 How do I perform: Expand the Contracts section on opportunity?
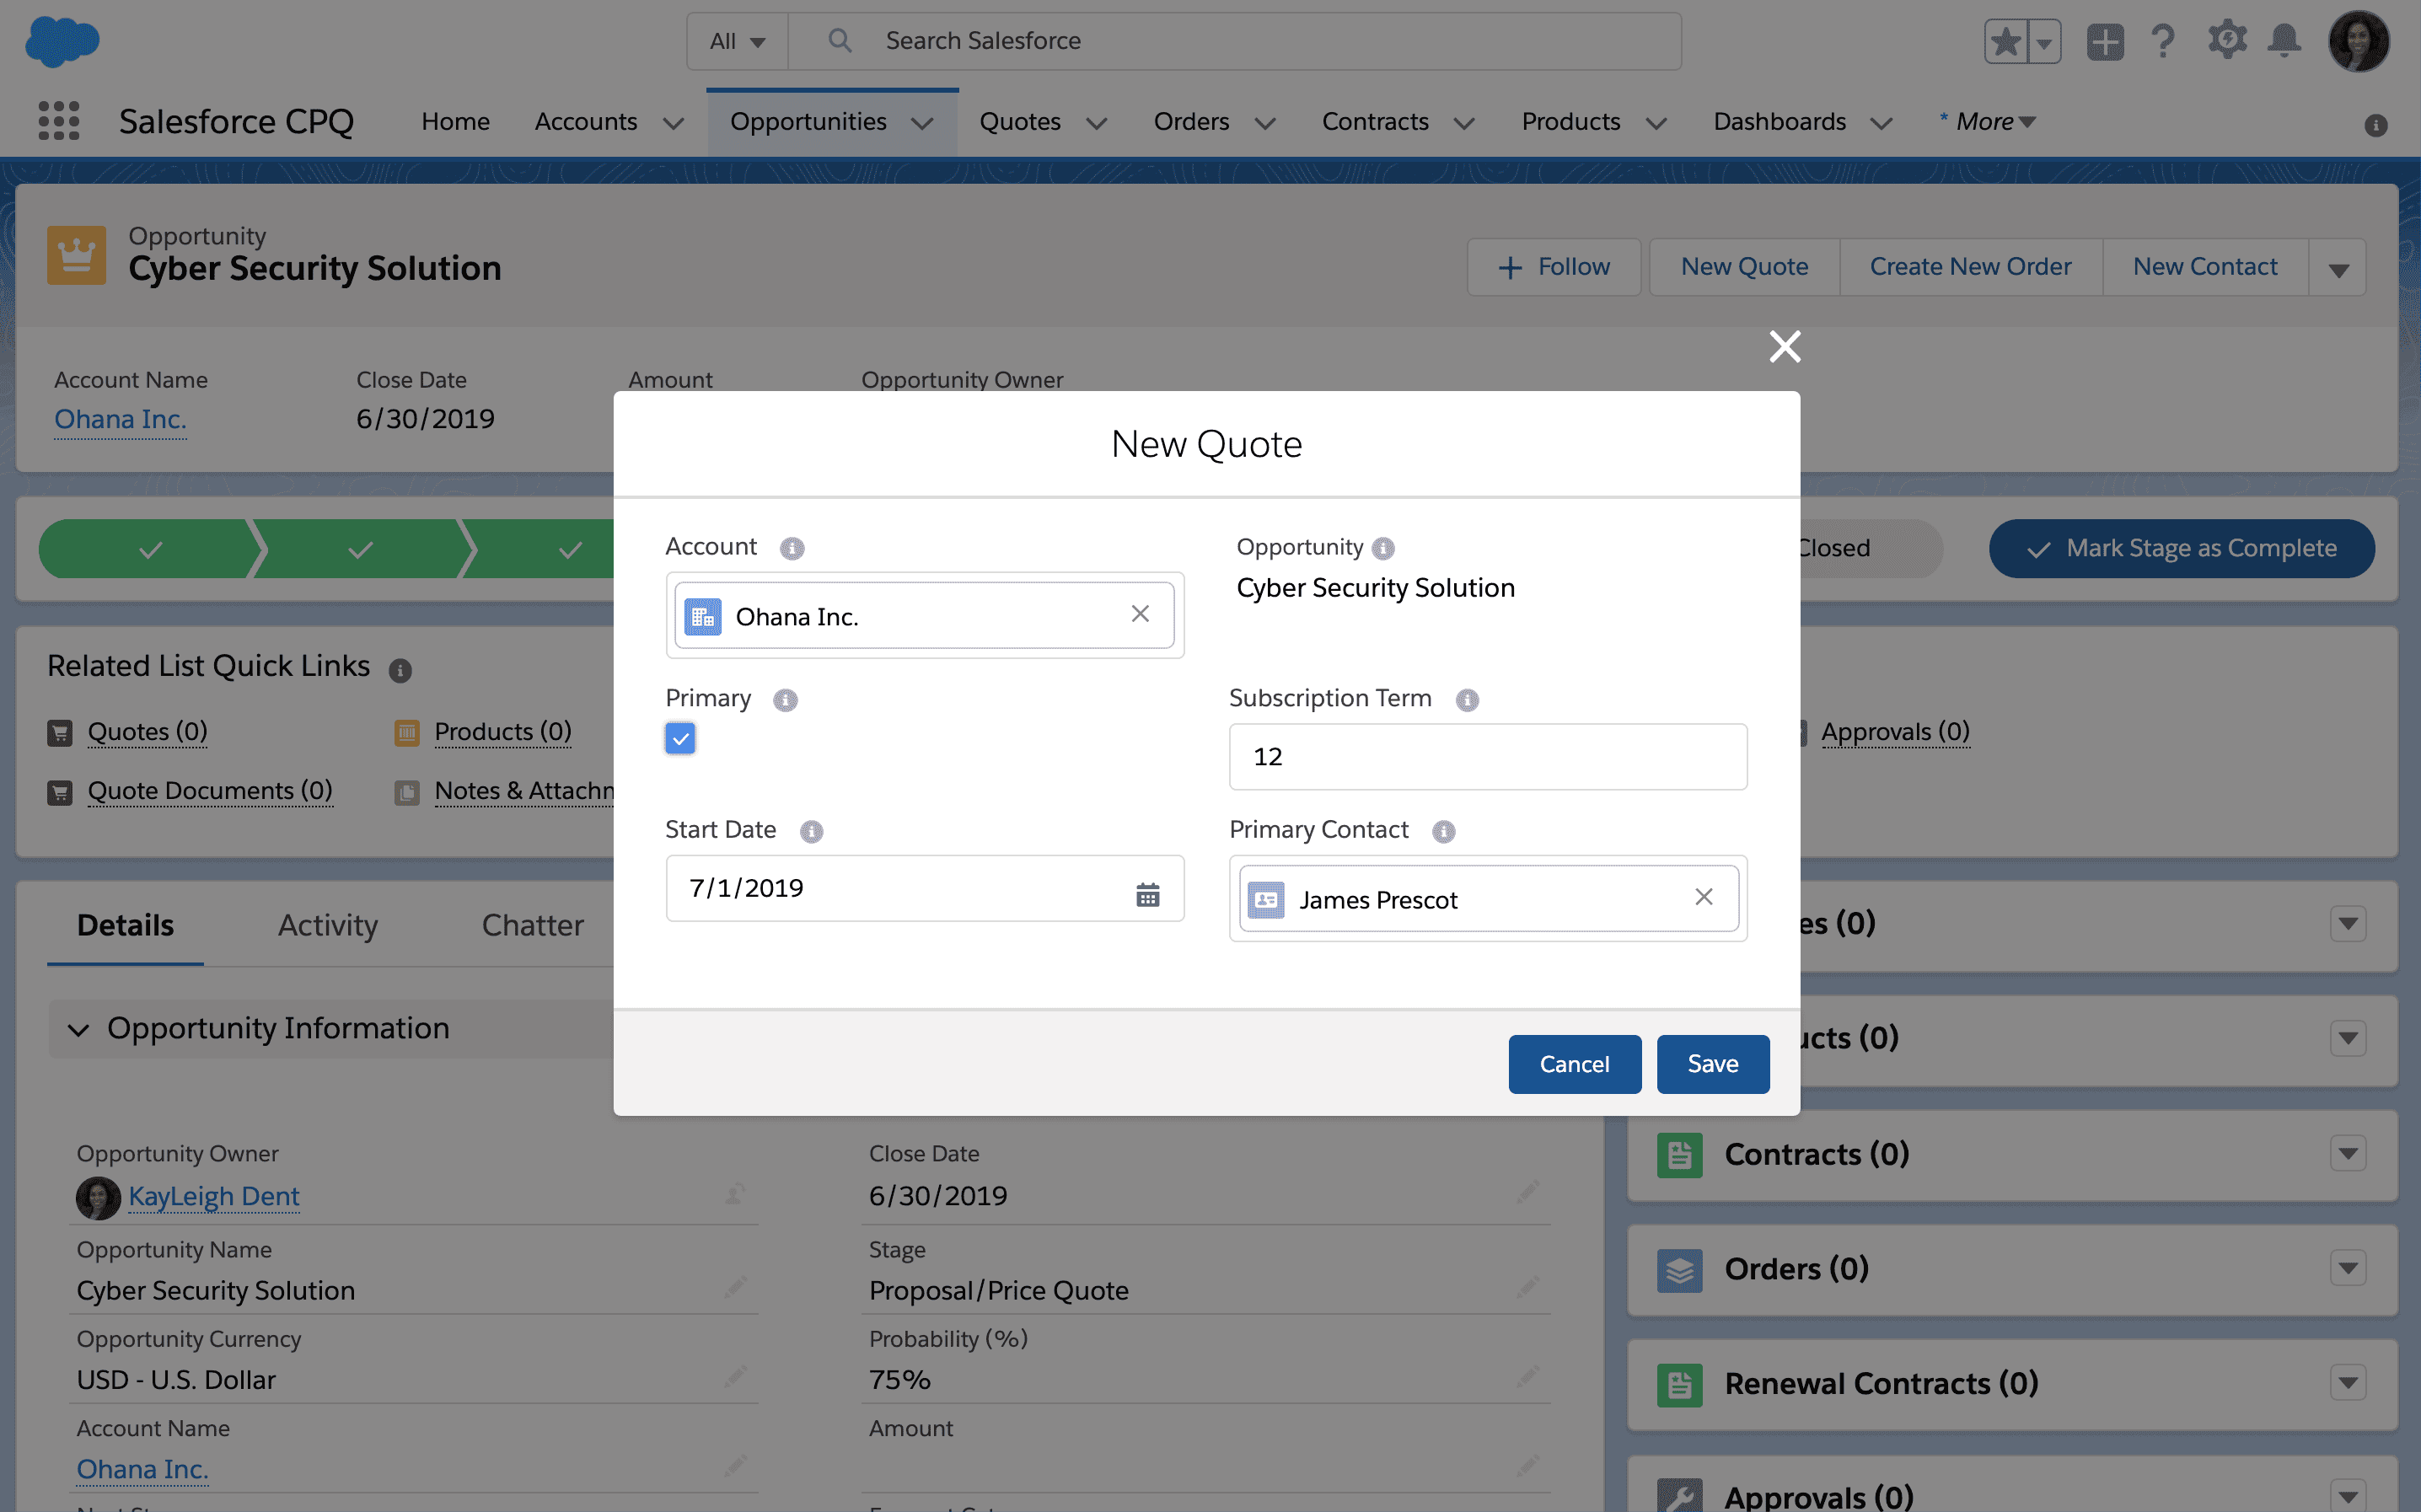(x=2349, y=1153)
